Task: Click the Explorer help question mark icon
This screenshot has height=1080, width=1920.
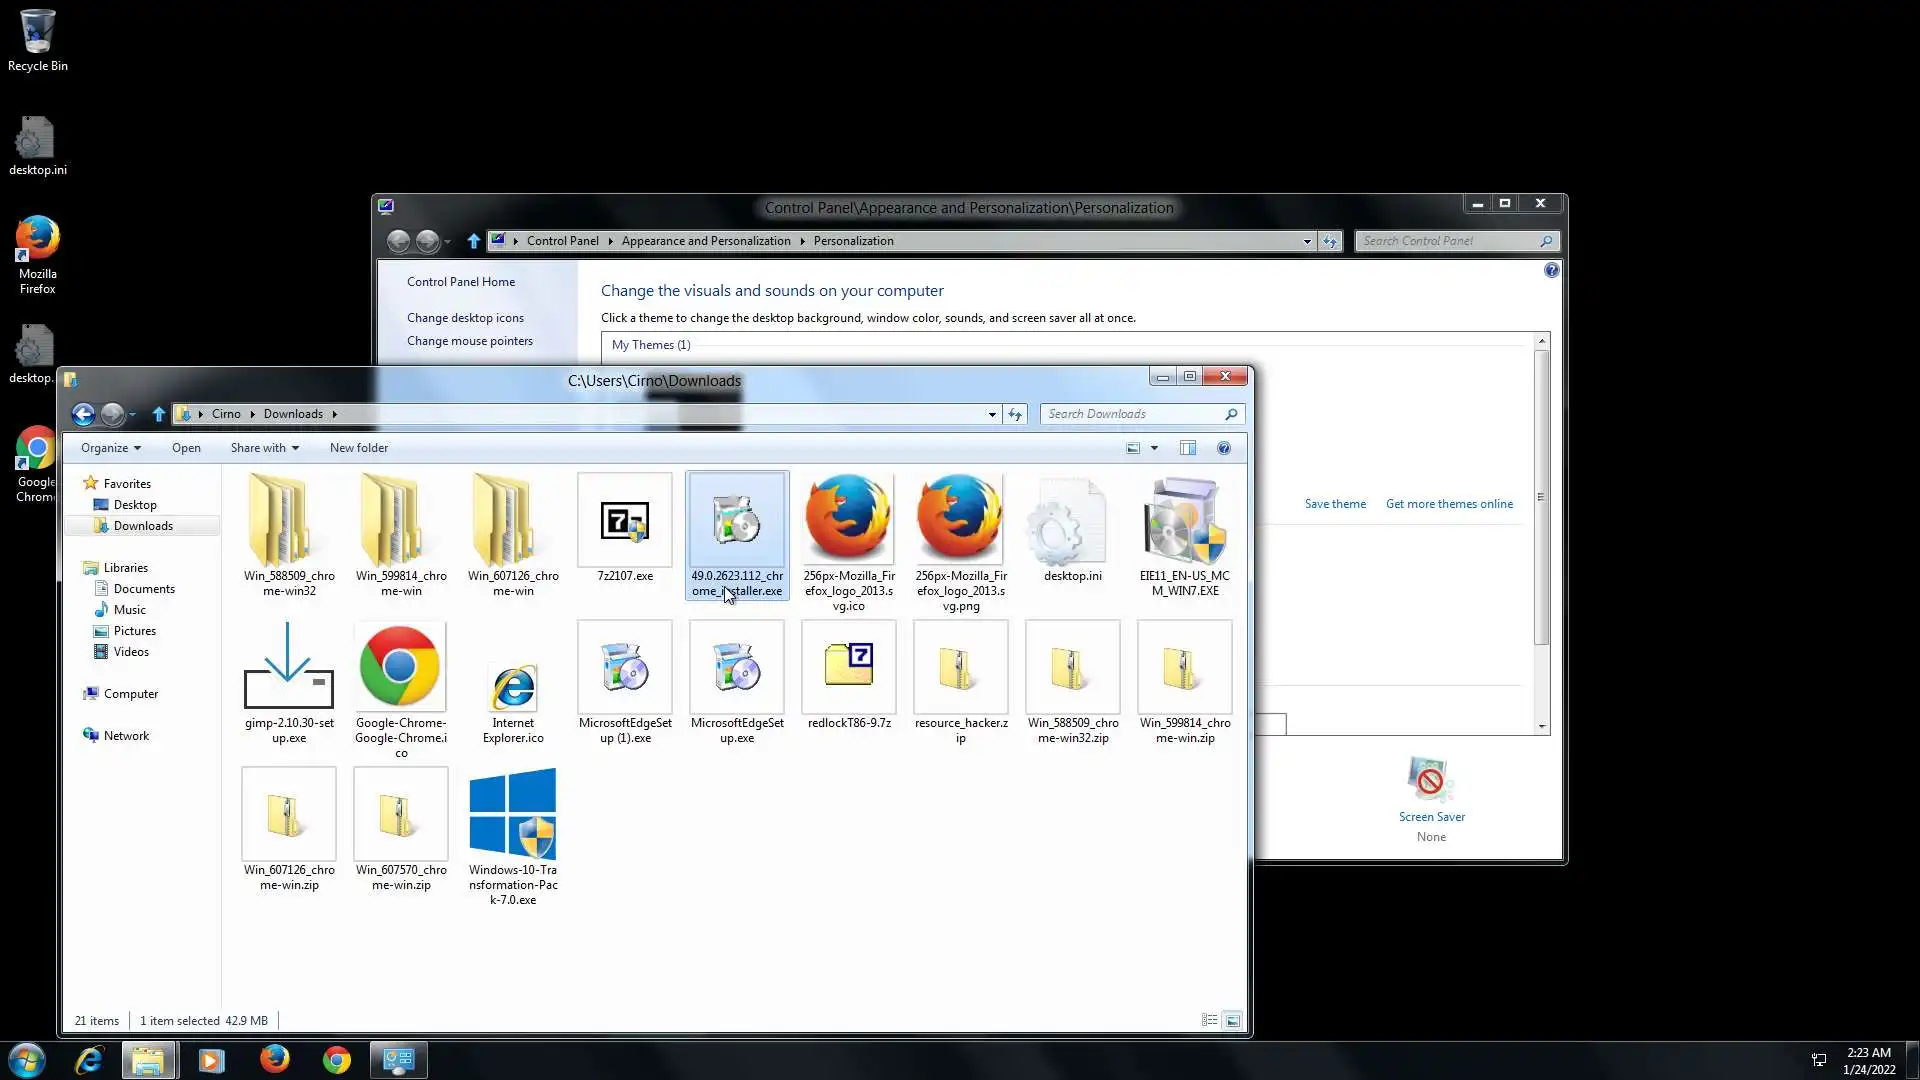Action: point(1223,448)
